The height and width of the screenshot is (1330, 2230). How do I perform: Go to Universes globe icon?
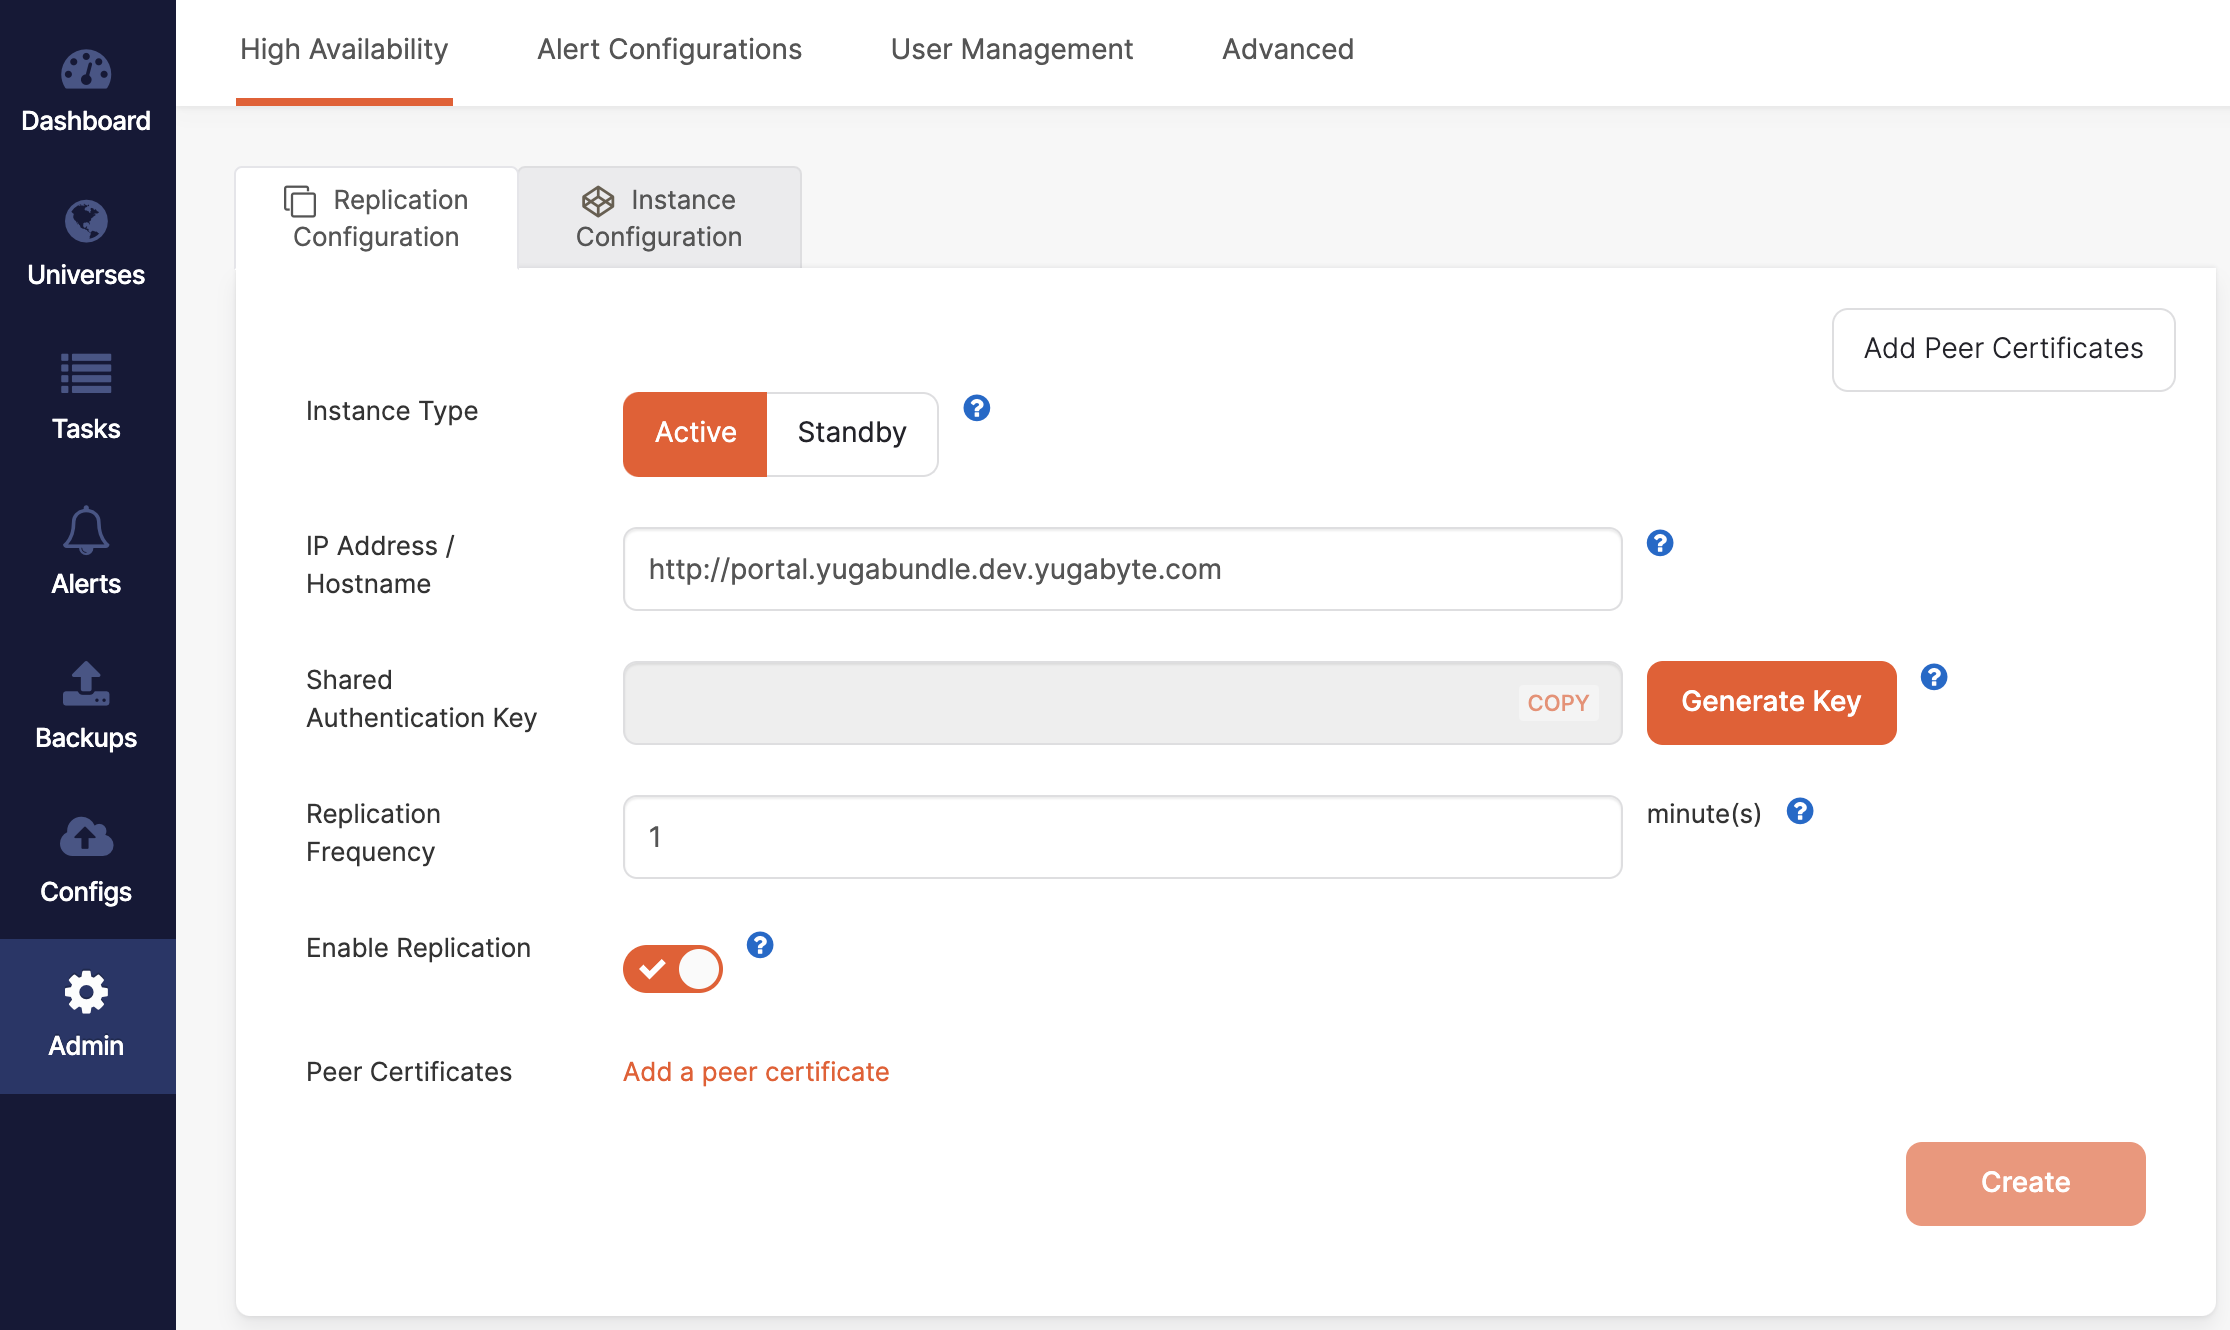coord(86,222)
